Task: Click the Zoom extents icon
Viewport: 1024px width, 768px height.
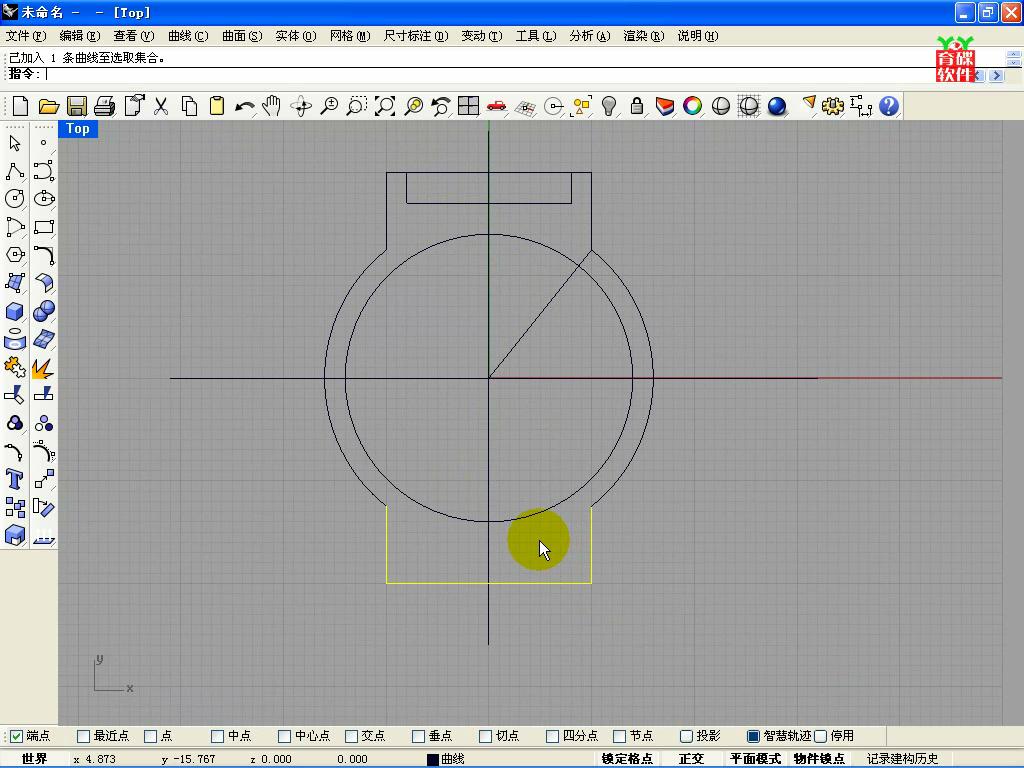Action: 385,106
